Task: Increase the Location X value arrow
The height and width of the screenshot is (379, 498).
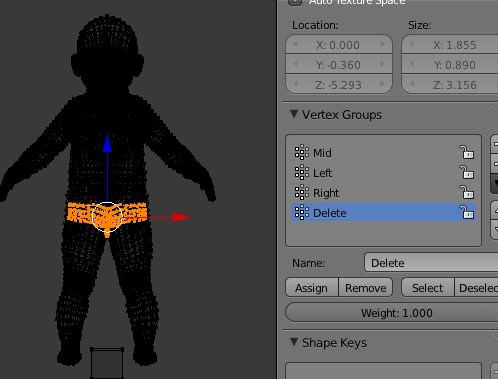Action: pos(383,44)
